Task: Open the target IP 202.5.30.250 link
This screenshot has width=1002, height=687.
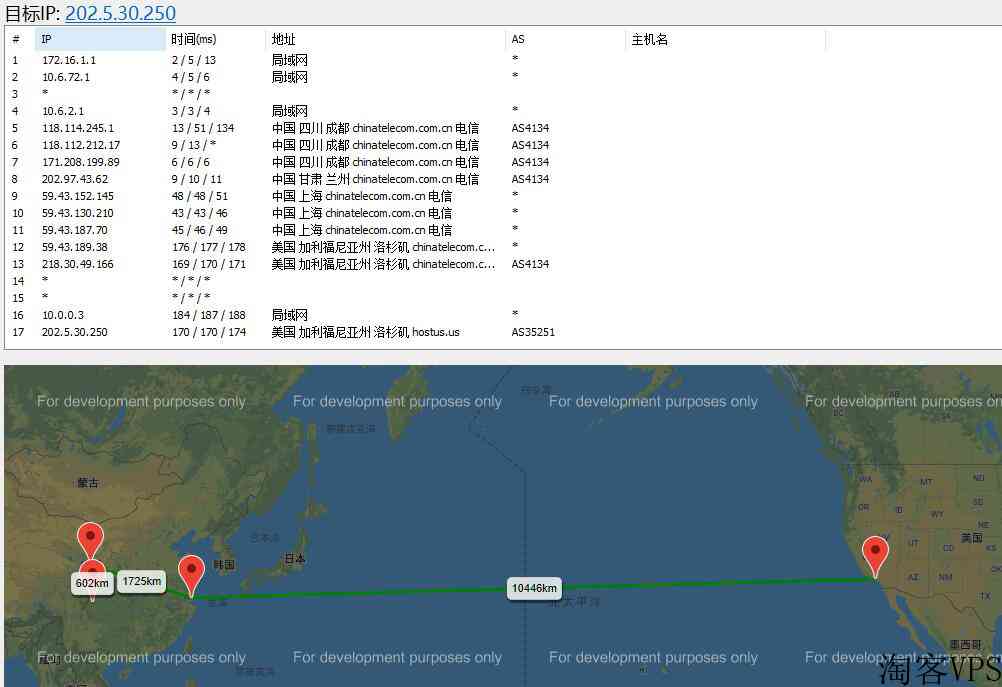Action: coord(120,13)
